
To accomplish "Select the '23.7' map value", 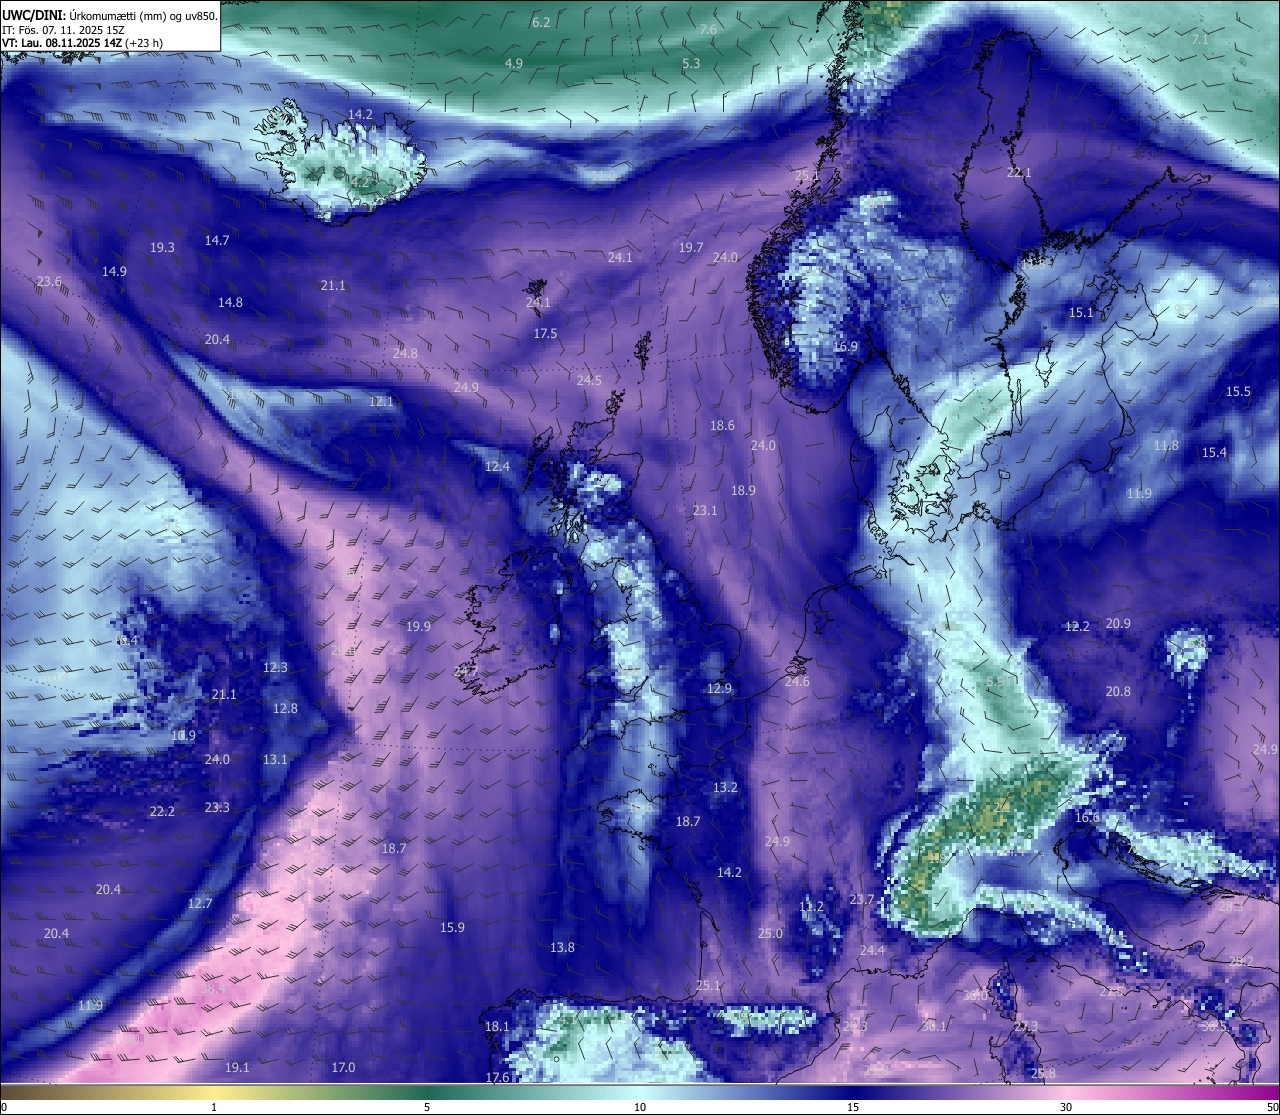I will 862,899.
